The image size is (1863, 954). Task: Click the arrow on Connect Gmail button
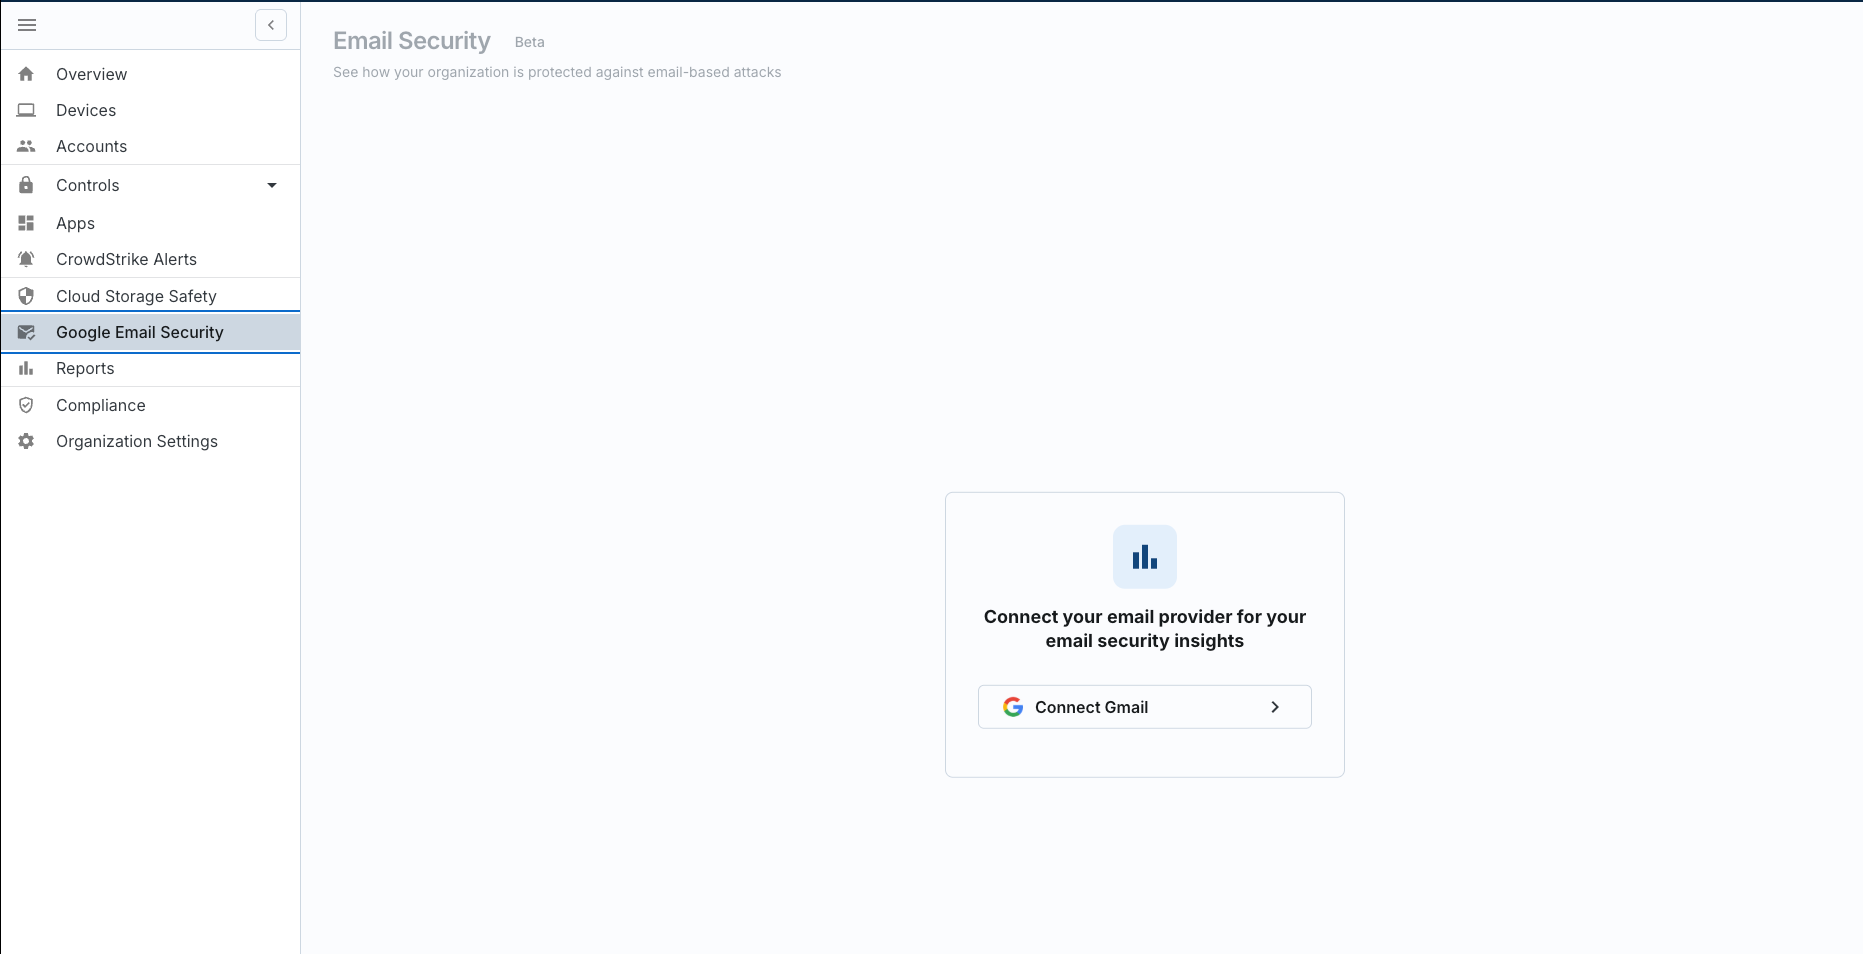1275,707
